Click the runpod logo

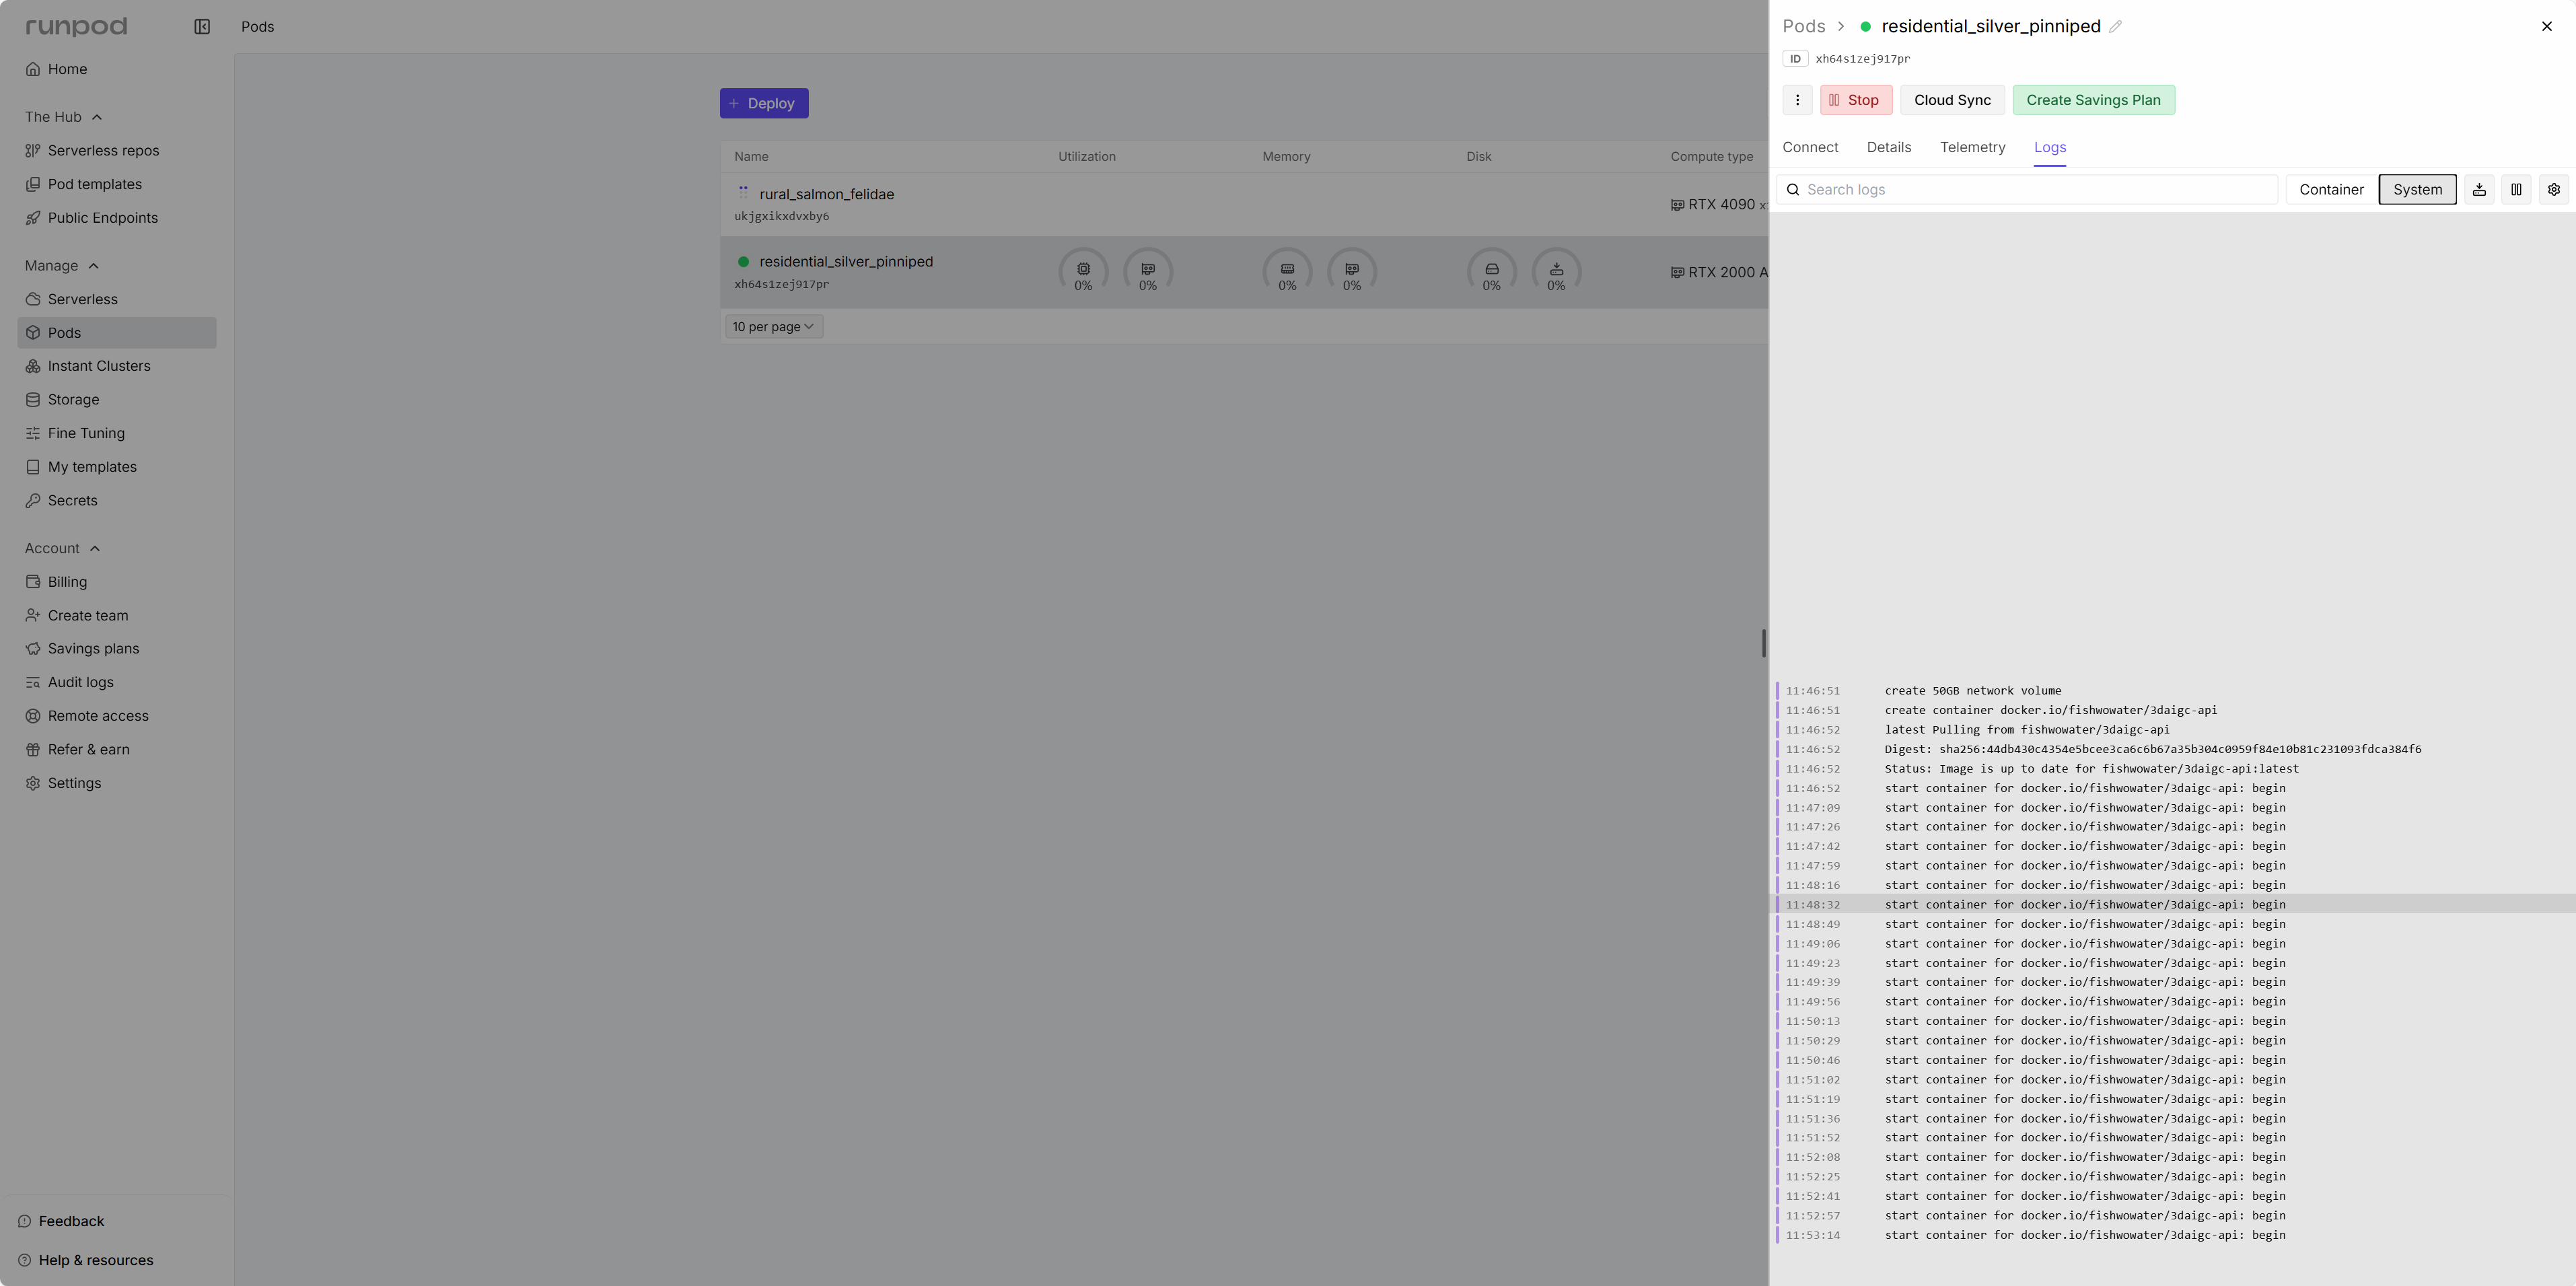coord(76,27)
